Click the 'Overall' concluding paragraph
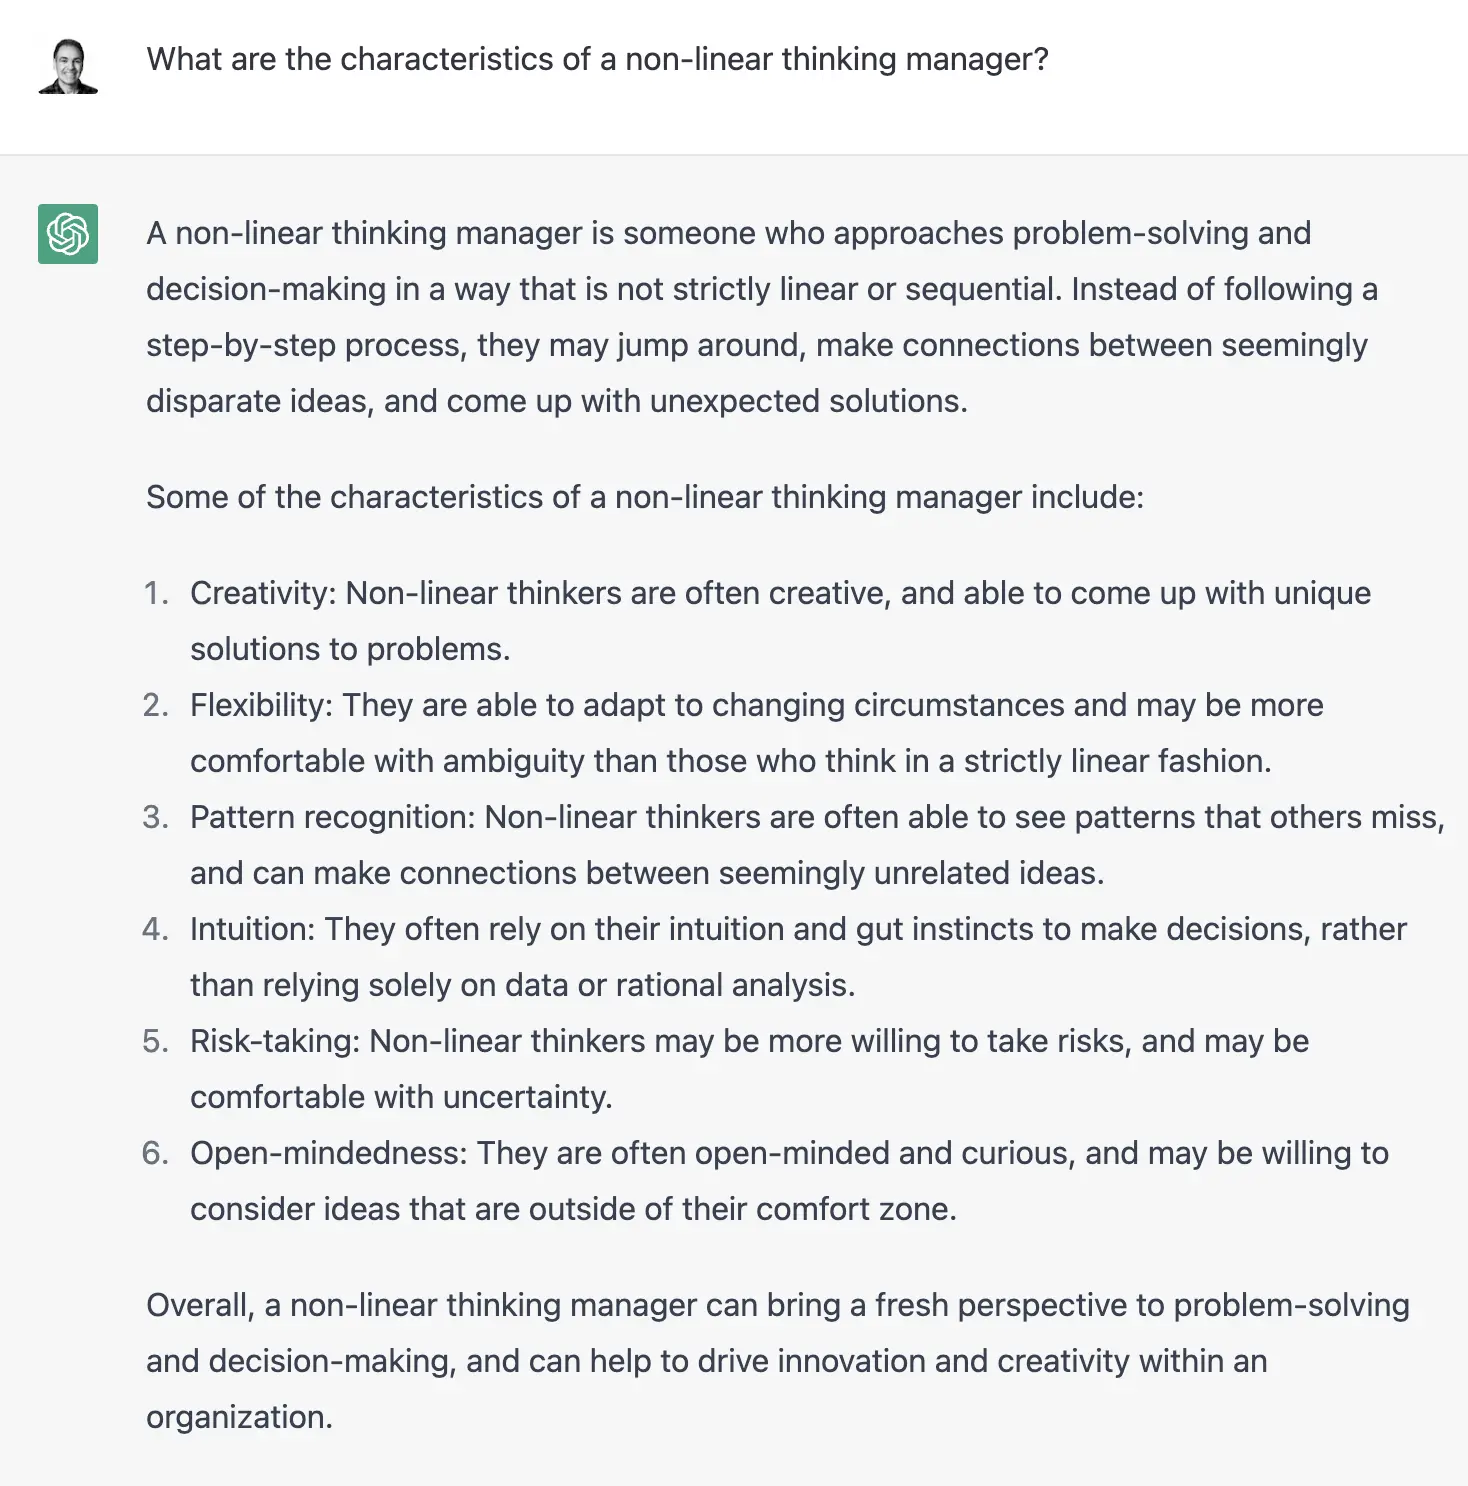 coord(778,1361)
